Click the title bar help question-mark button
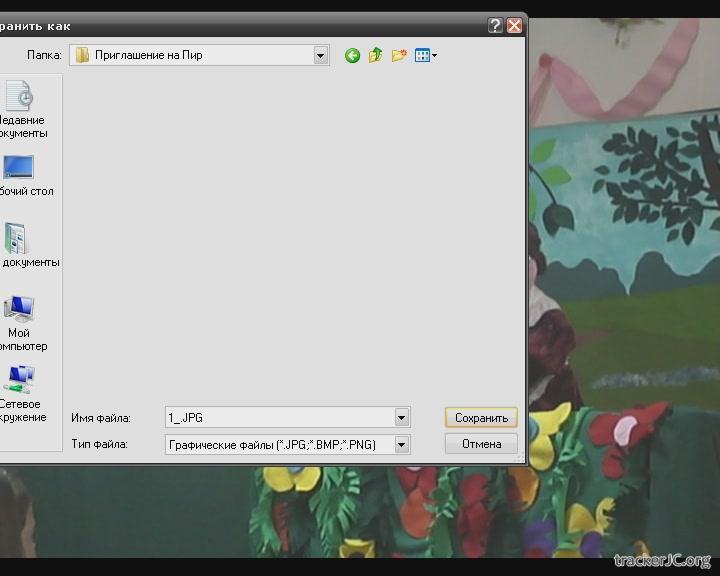The image size is (720, 576). (496, 26)
